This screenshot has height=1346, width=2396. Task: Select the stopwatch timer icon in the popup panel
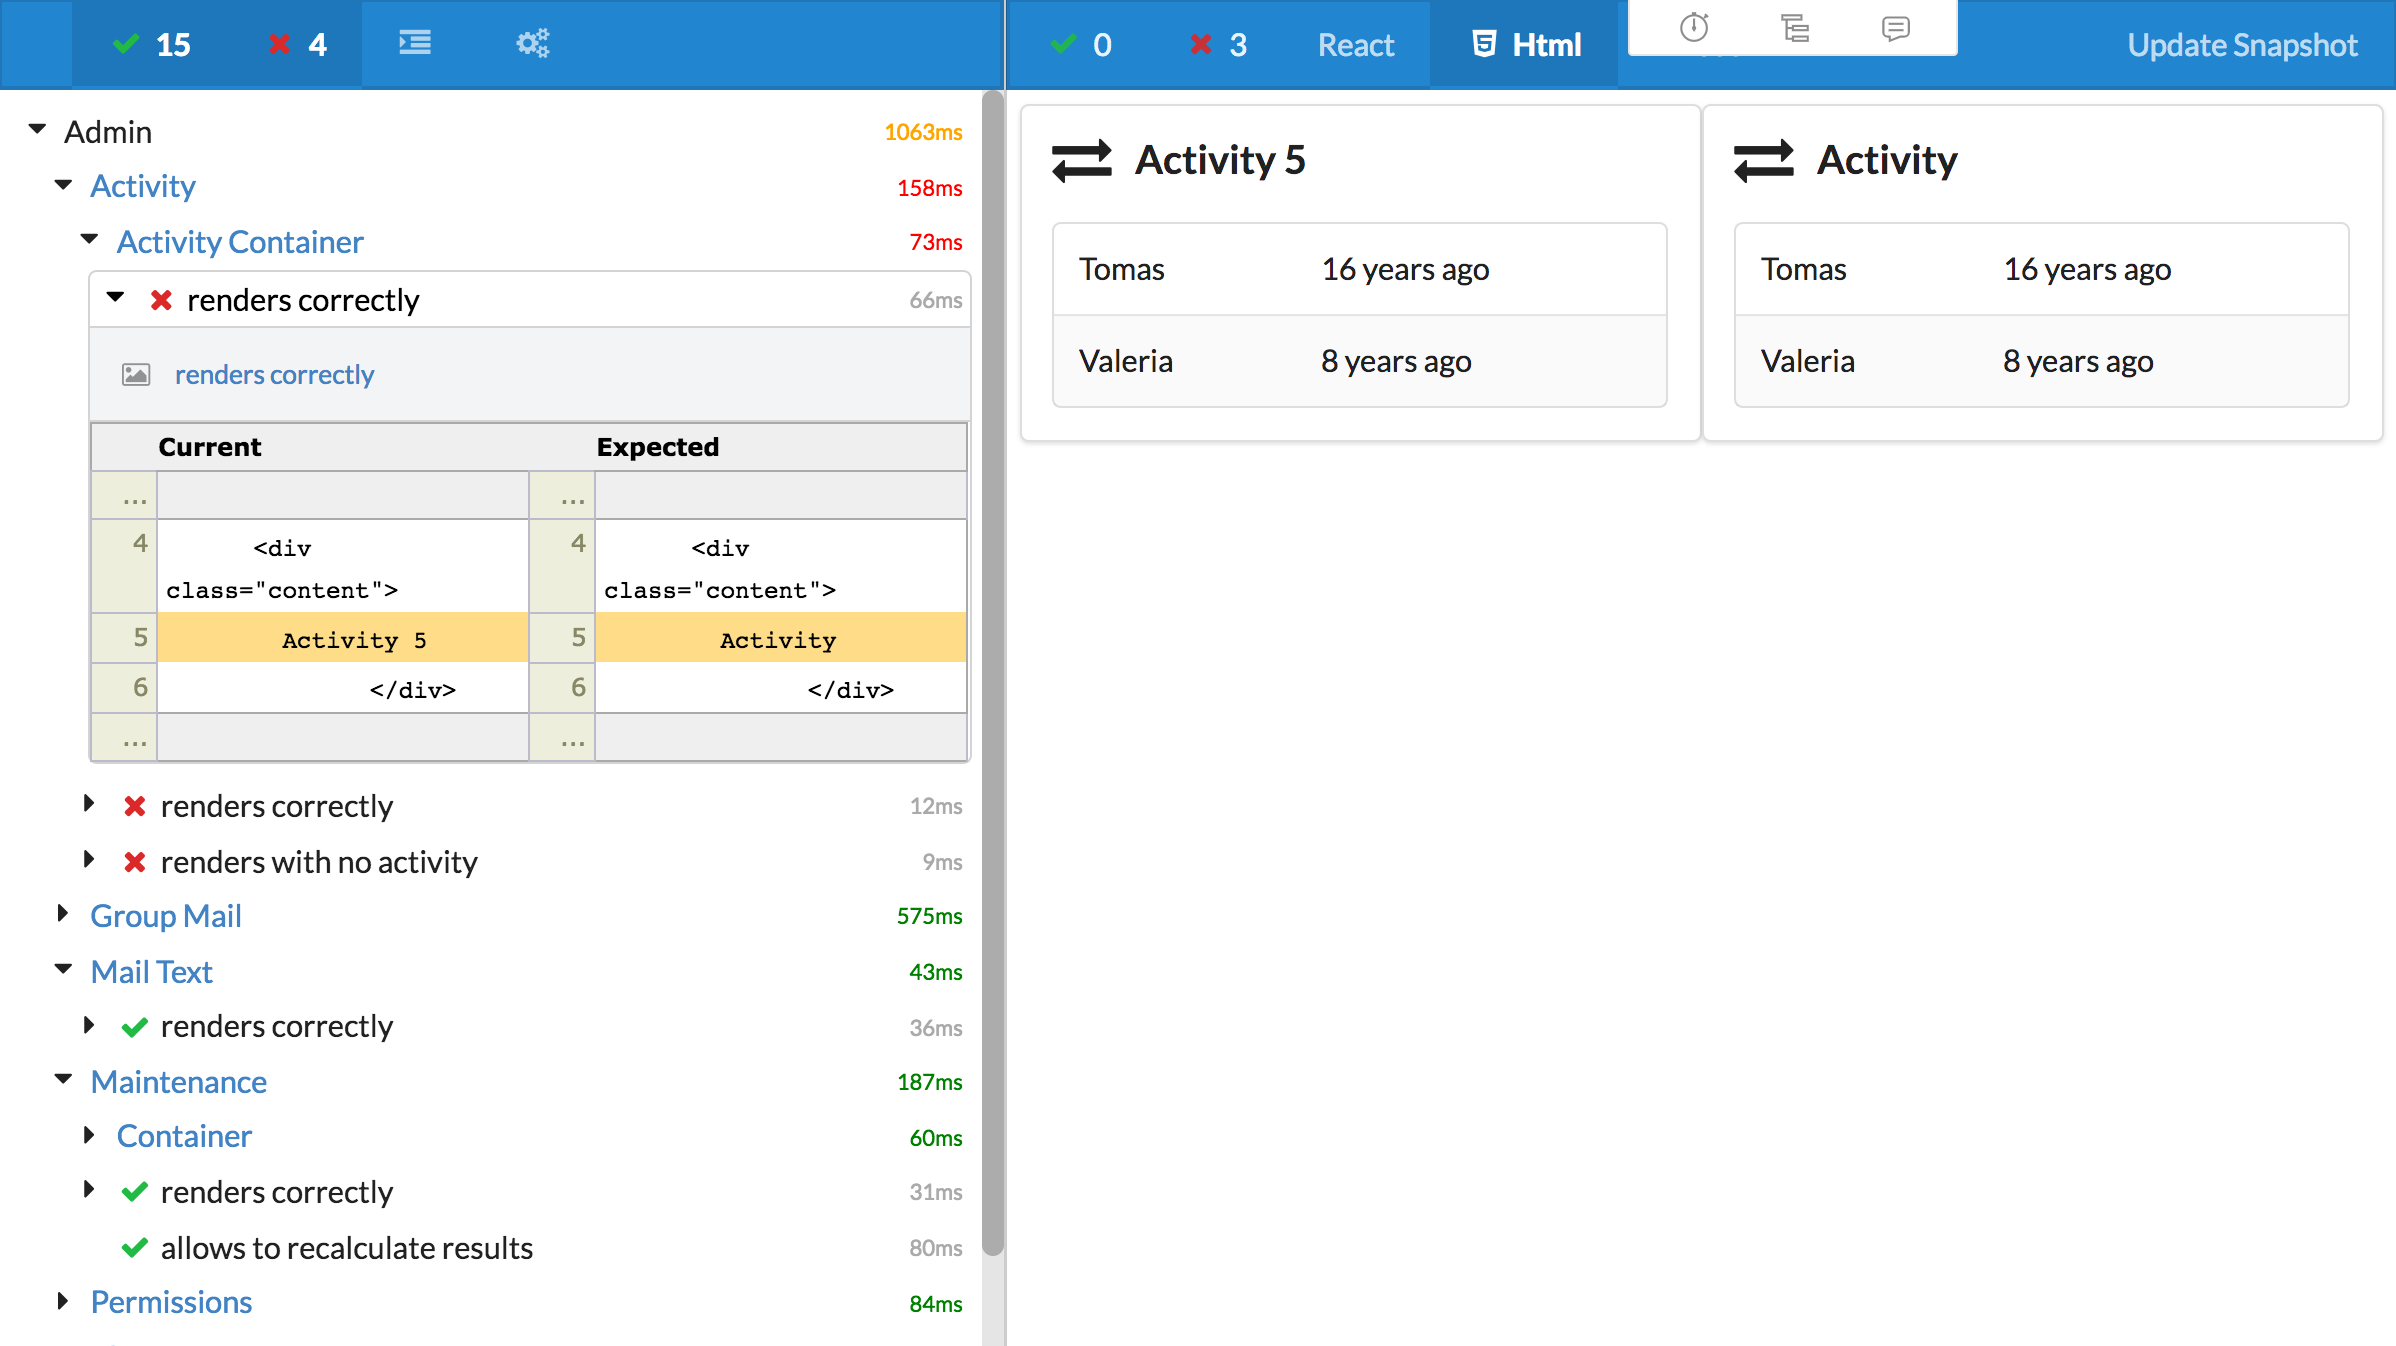click(1692, 29)
